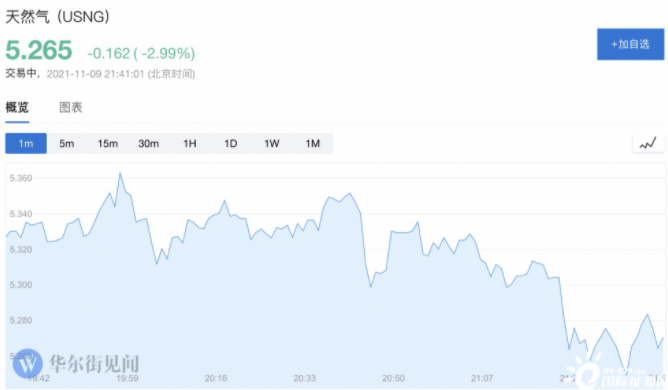Click the line chart type icon

pyautogui.click(x=648, y=143)
